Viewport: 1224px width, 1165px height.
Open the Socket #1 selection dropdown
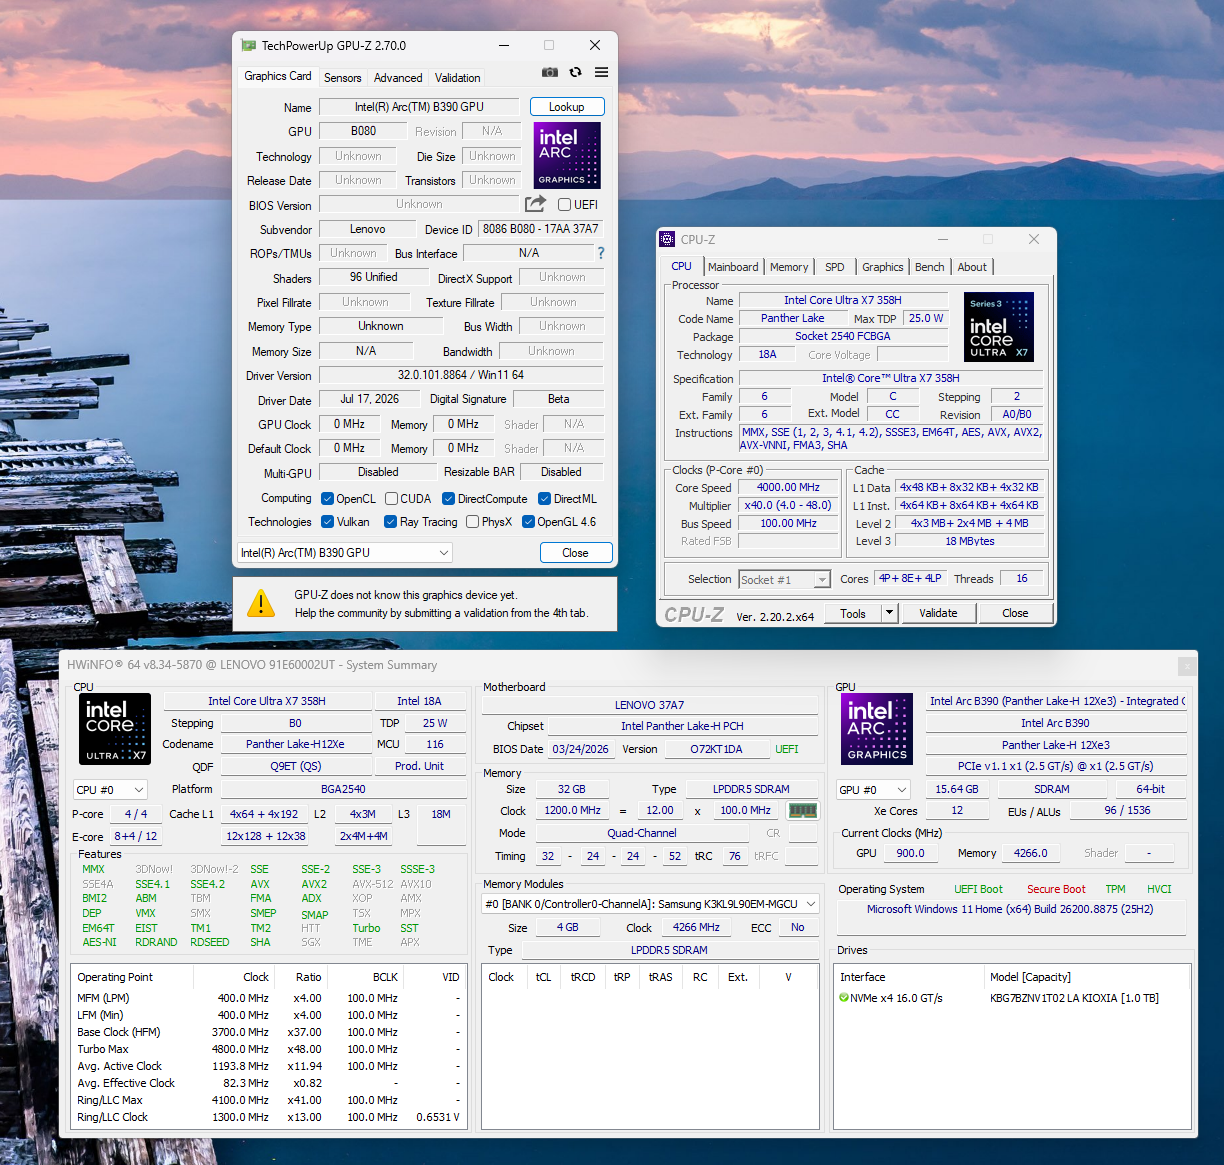point(785,580)
